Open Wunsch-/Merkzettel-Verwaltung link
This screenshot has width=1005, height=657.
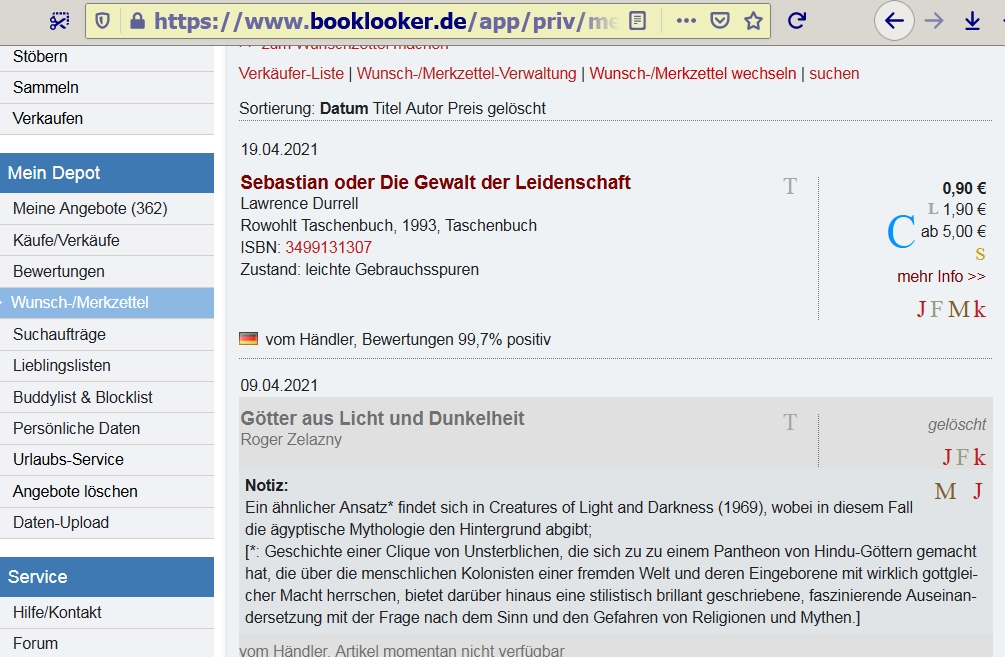pyautogui.click(x=467, y=74)
